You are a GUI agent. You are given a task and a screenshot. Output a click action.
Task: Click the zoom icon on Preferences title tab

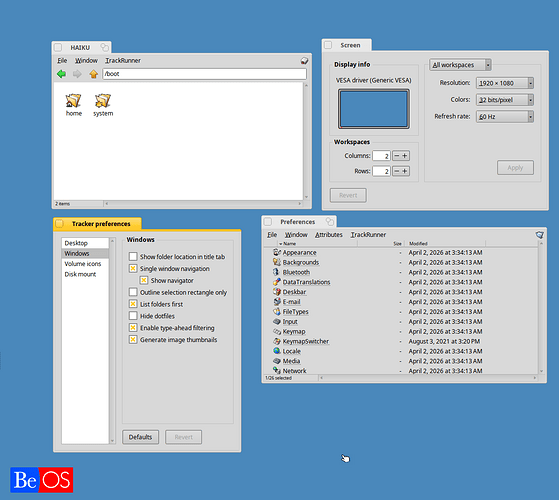(x=330, y=222)
